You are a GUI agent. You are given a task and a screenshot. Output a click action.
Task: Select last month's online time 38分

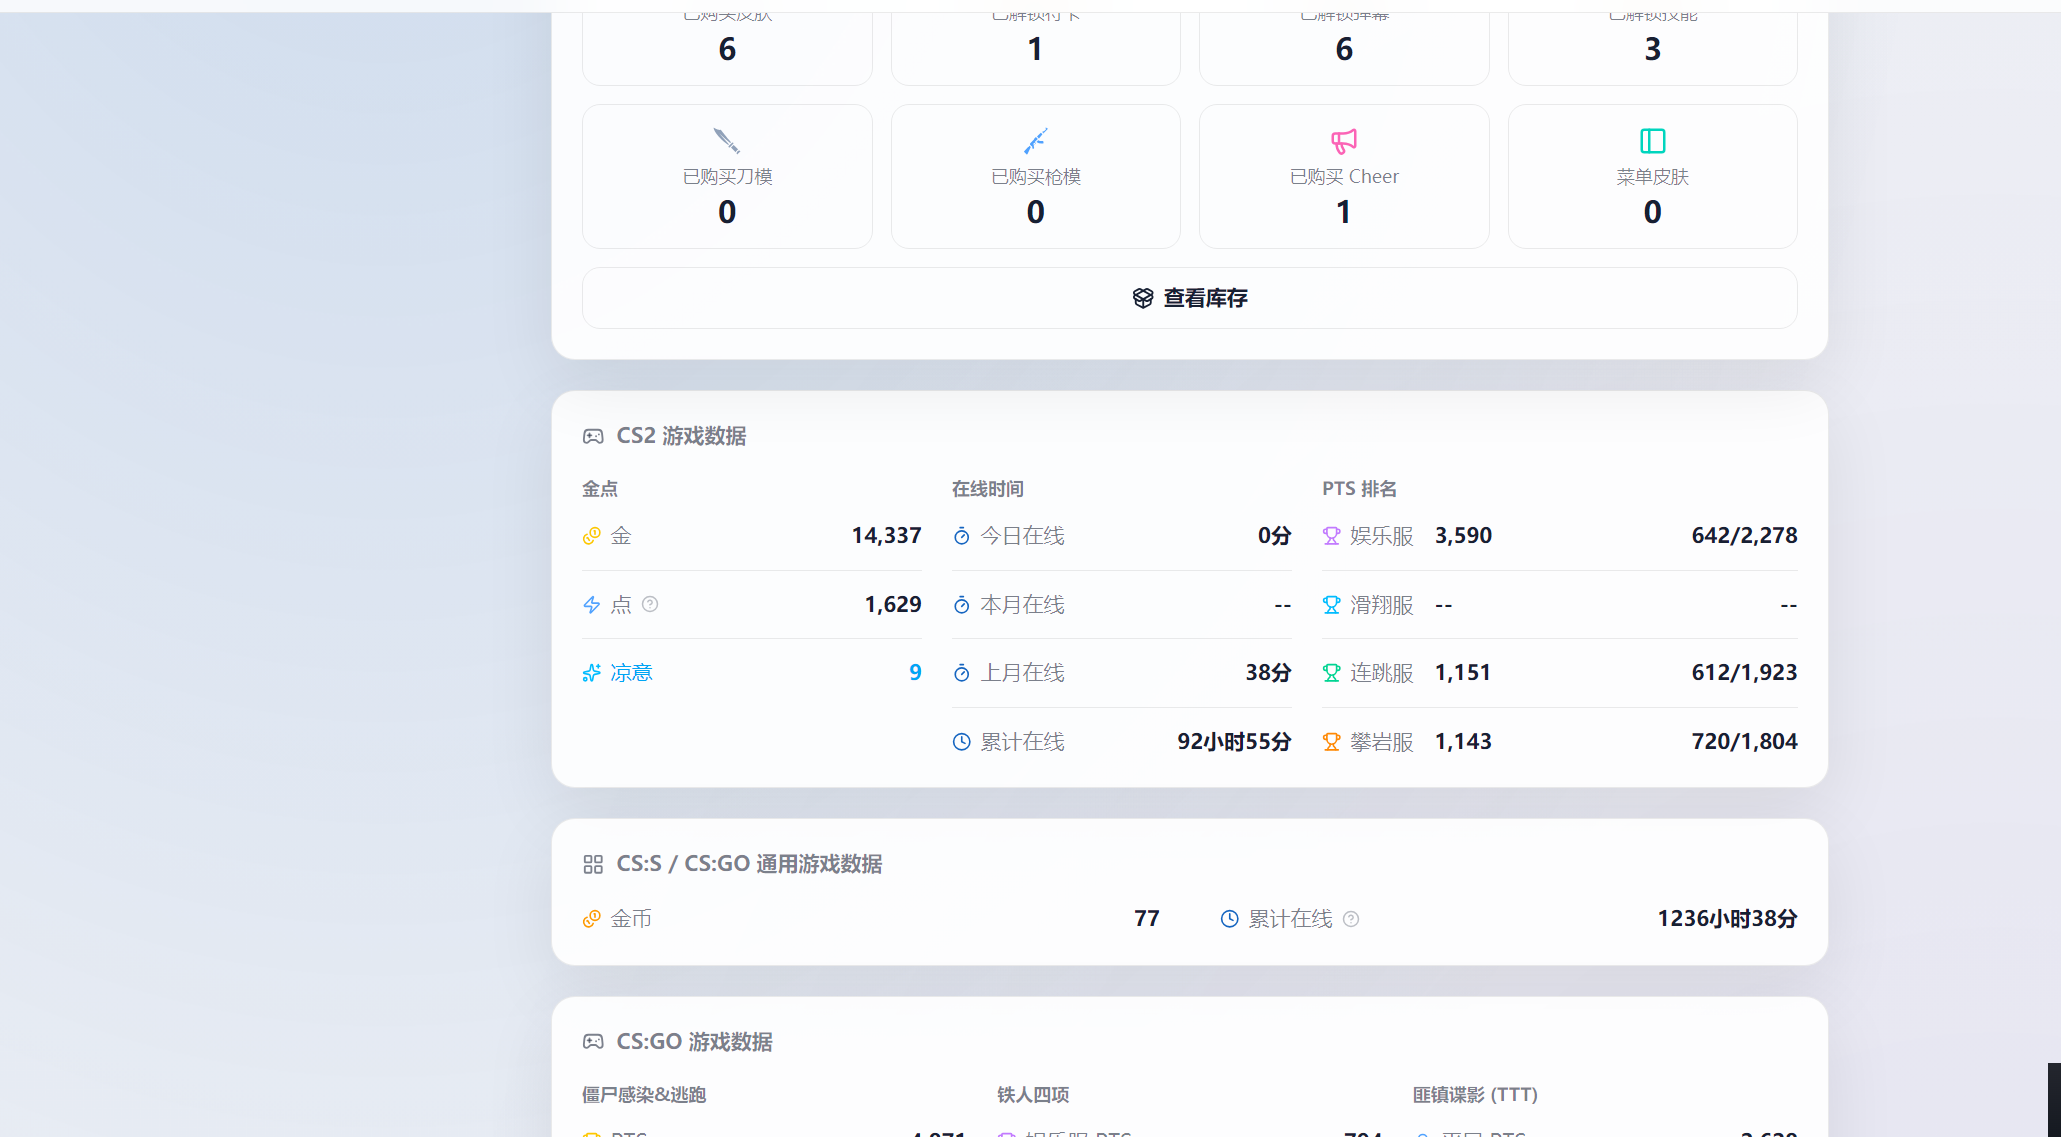1268,673
